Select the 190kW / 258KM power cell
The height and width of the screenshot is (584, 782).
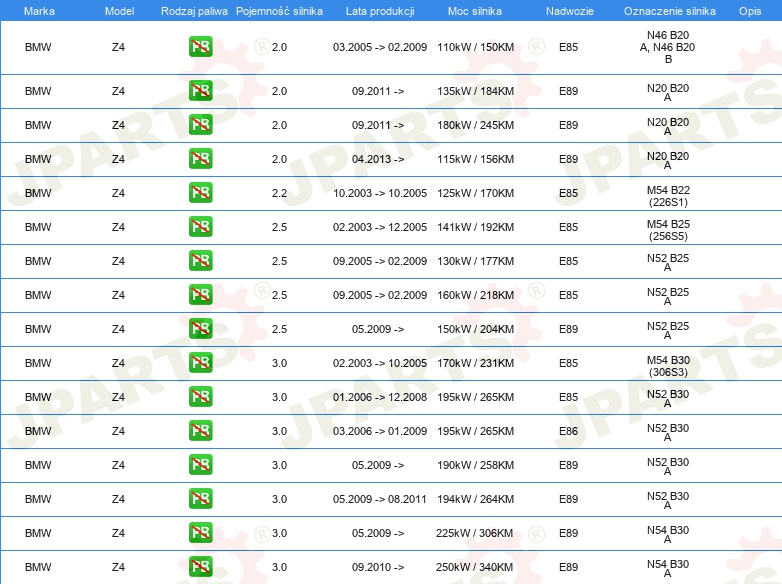[x=475, y=465]
